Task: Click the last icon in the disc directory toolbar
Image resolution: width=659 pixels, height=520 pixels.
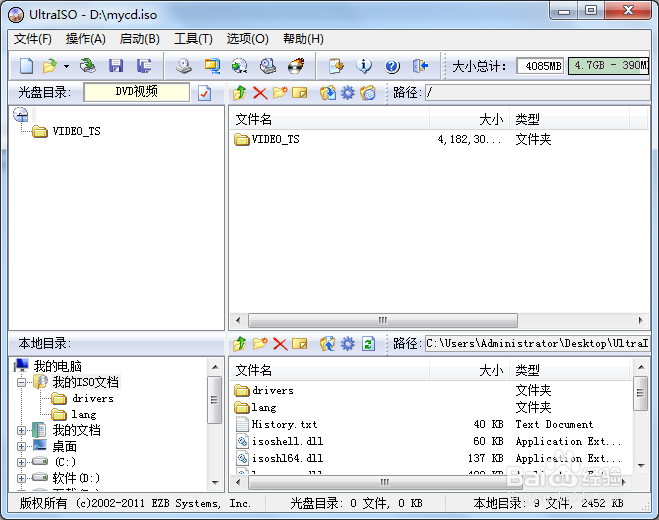Action: (368, 92)
